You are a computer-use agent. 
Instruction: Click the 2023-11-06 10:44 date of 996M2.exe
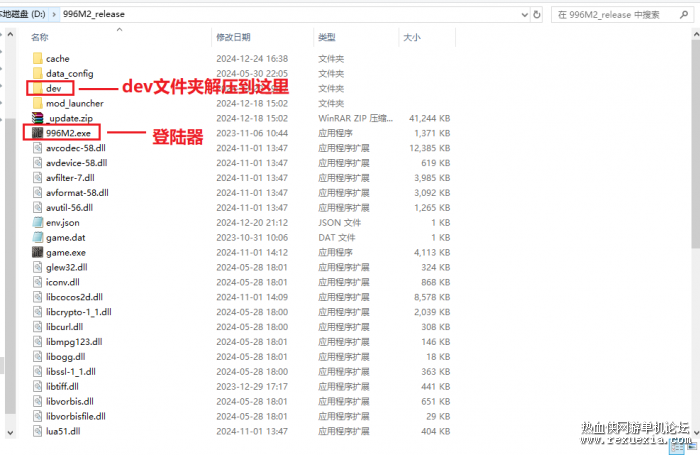[x=252, y=133]
